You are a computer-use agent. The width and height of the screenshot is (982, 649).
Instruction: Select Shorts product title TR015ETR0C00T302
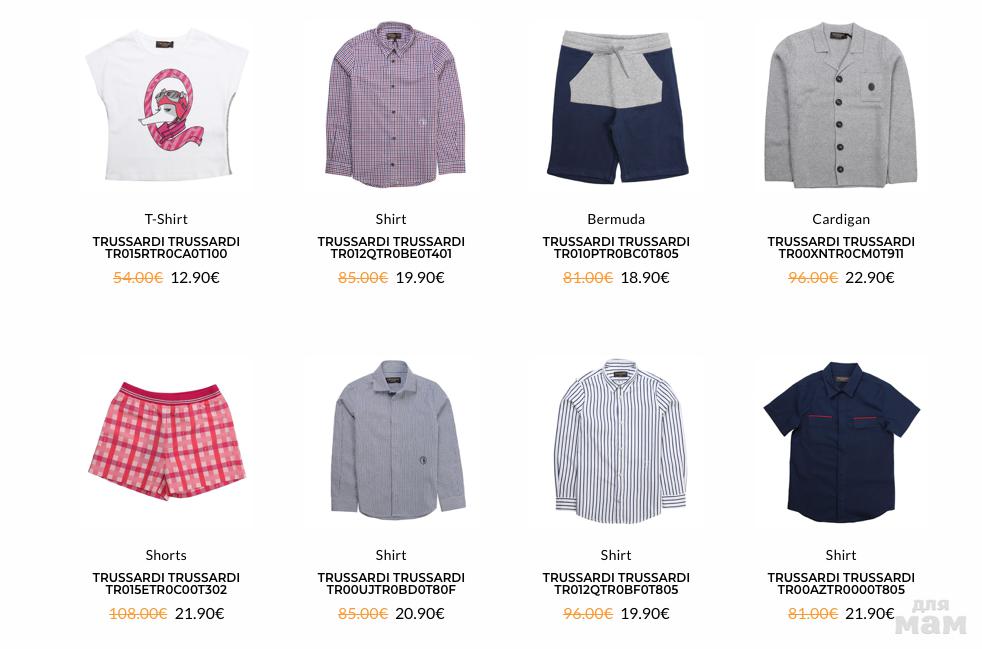[x=166, y=583]
